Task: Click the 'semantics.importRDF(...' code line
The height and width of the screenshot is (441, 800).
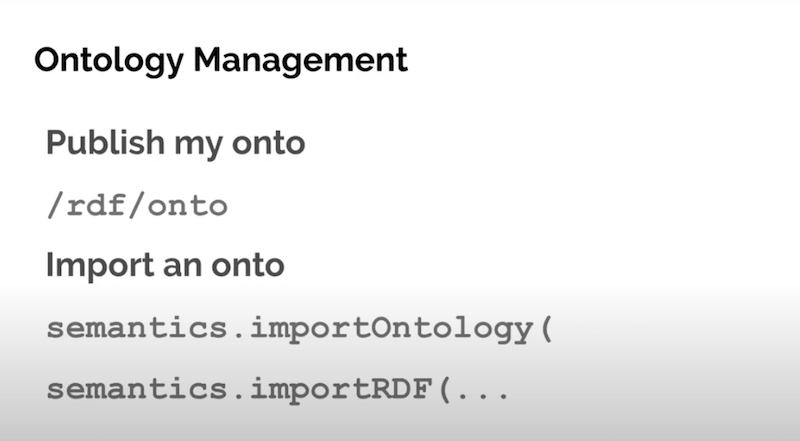Action: (x=278, y=389)
